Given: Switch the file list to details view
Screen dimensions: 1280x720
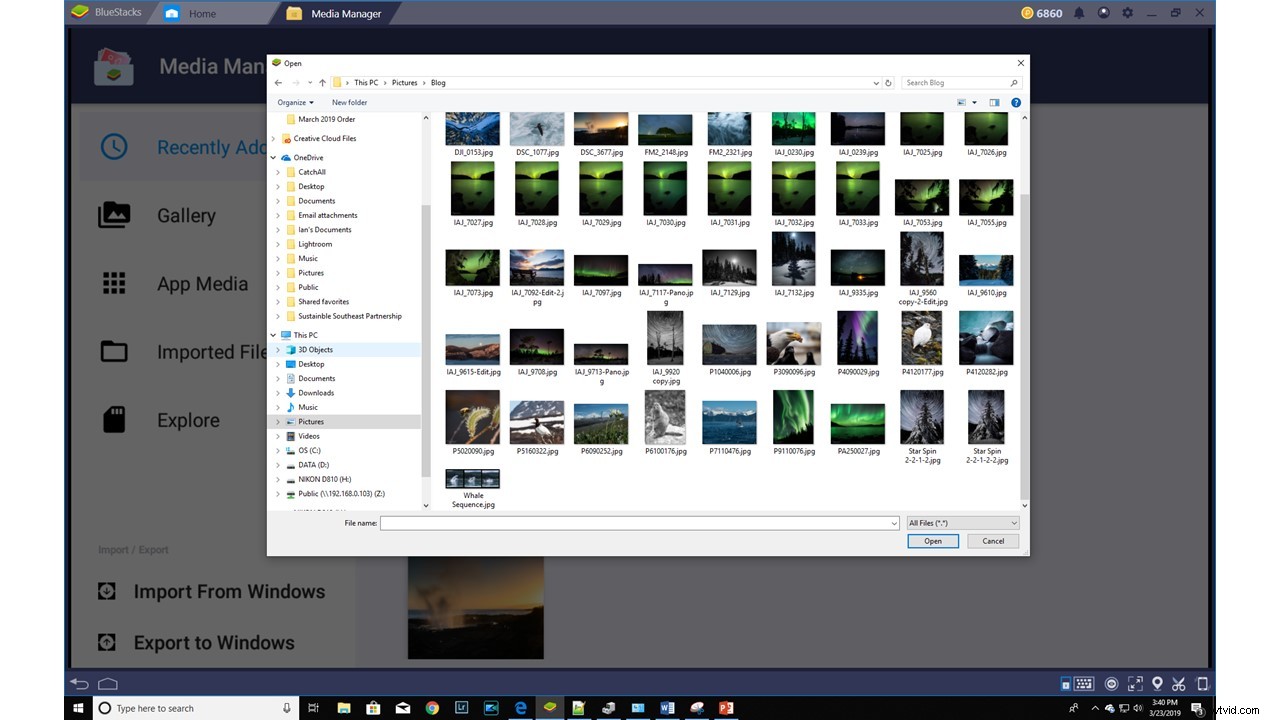Looking at the screenshot, I should tap(975, 102).
